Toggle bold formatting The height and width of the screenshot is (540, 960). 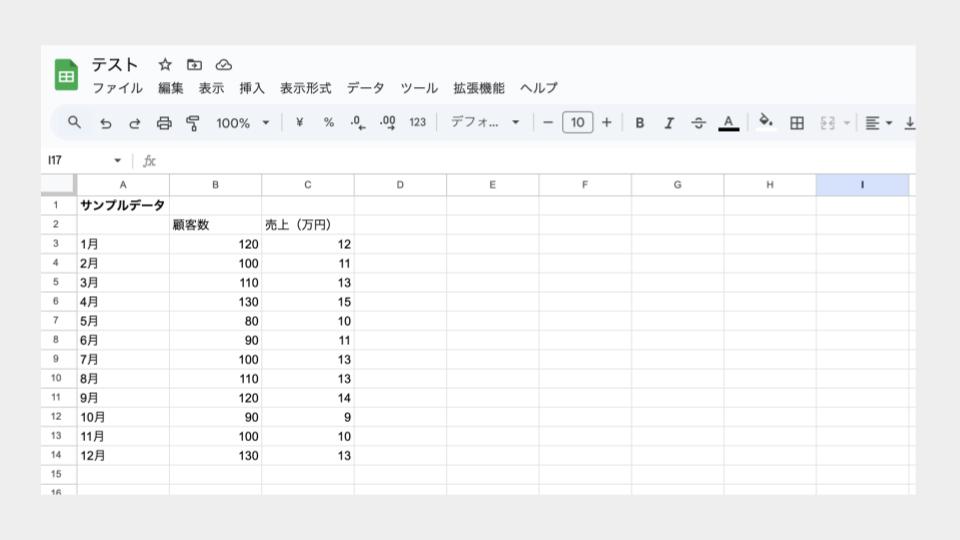pos(640,123)
